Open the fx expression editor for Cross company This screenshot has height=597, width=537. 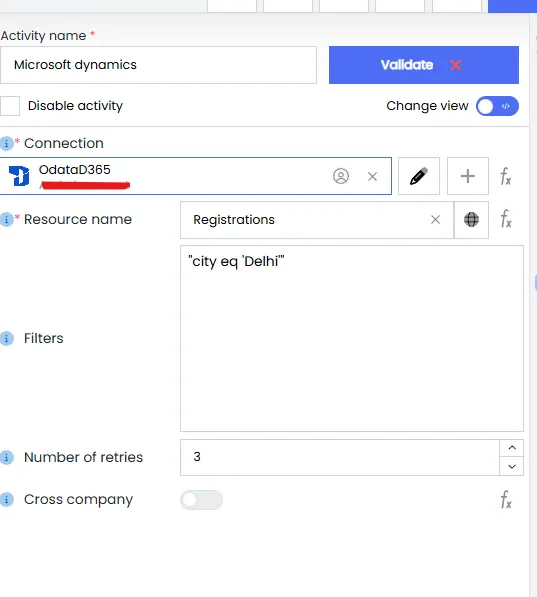pos(506,500)
